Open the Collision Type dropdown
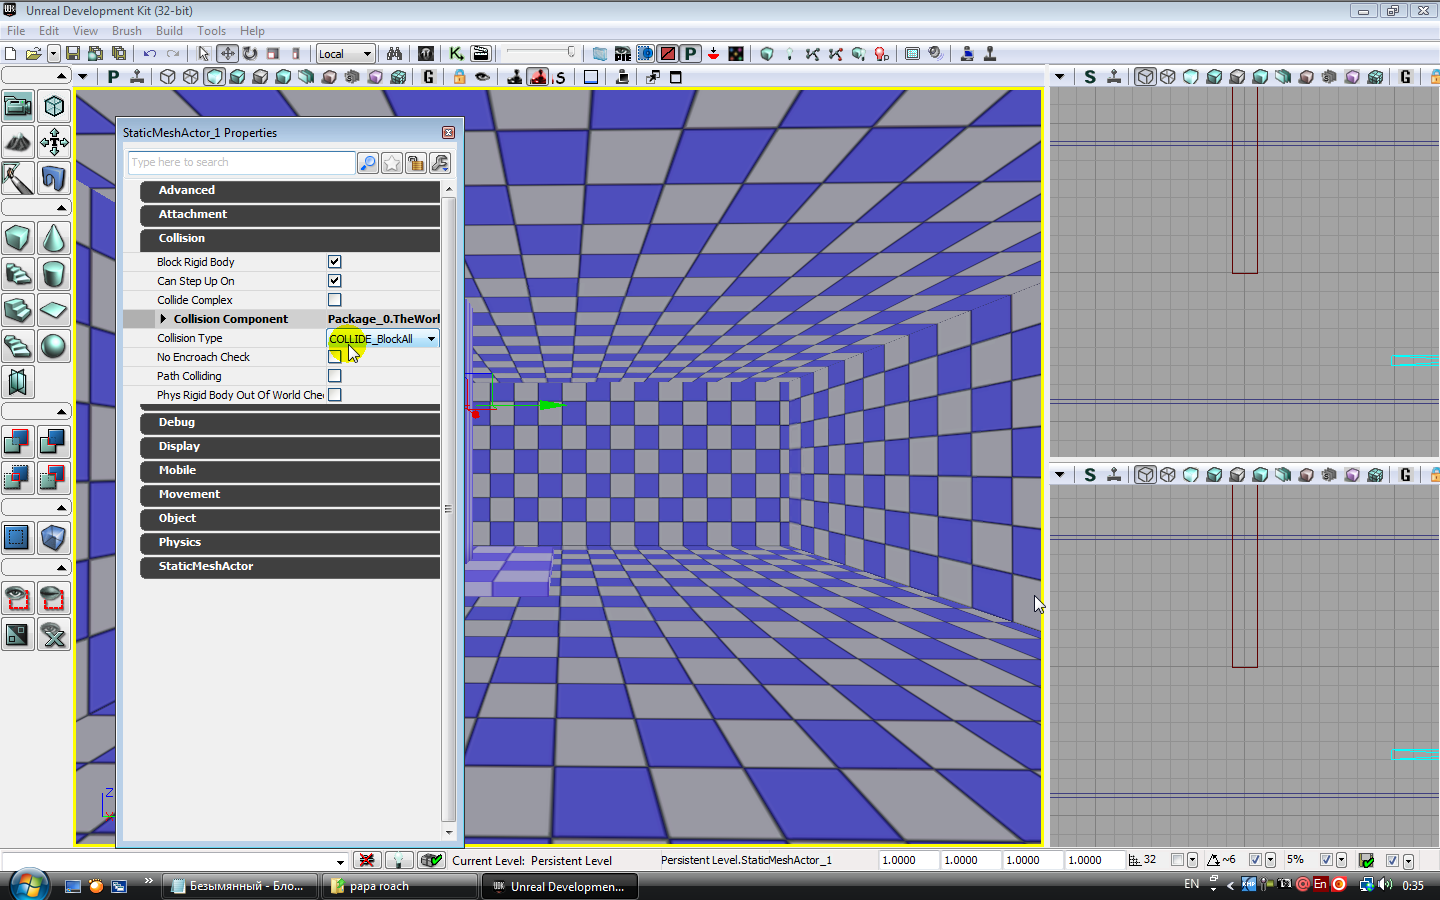This screenshot has width=1440, height=900. click(x=431, y=339)
